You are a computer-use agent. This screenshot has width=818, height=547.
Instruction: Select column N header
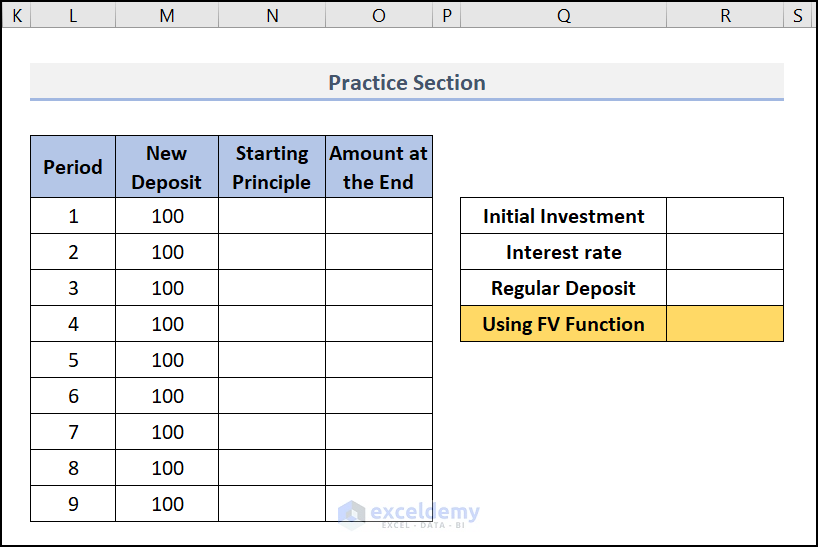coord(272,15)
